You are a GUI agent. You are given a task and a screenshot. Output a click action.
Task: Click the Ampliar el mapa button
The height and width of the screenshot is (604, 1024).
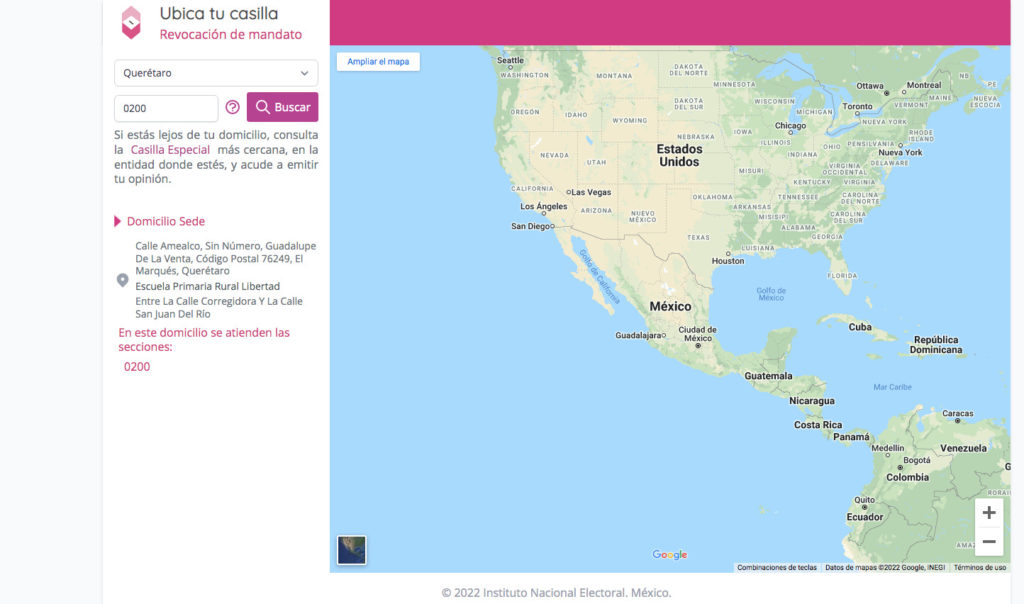378,61
